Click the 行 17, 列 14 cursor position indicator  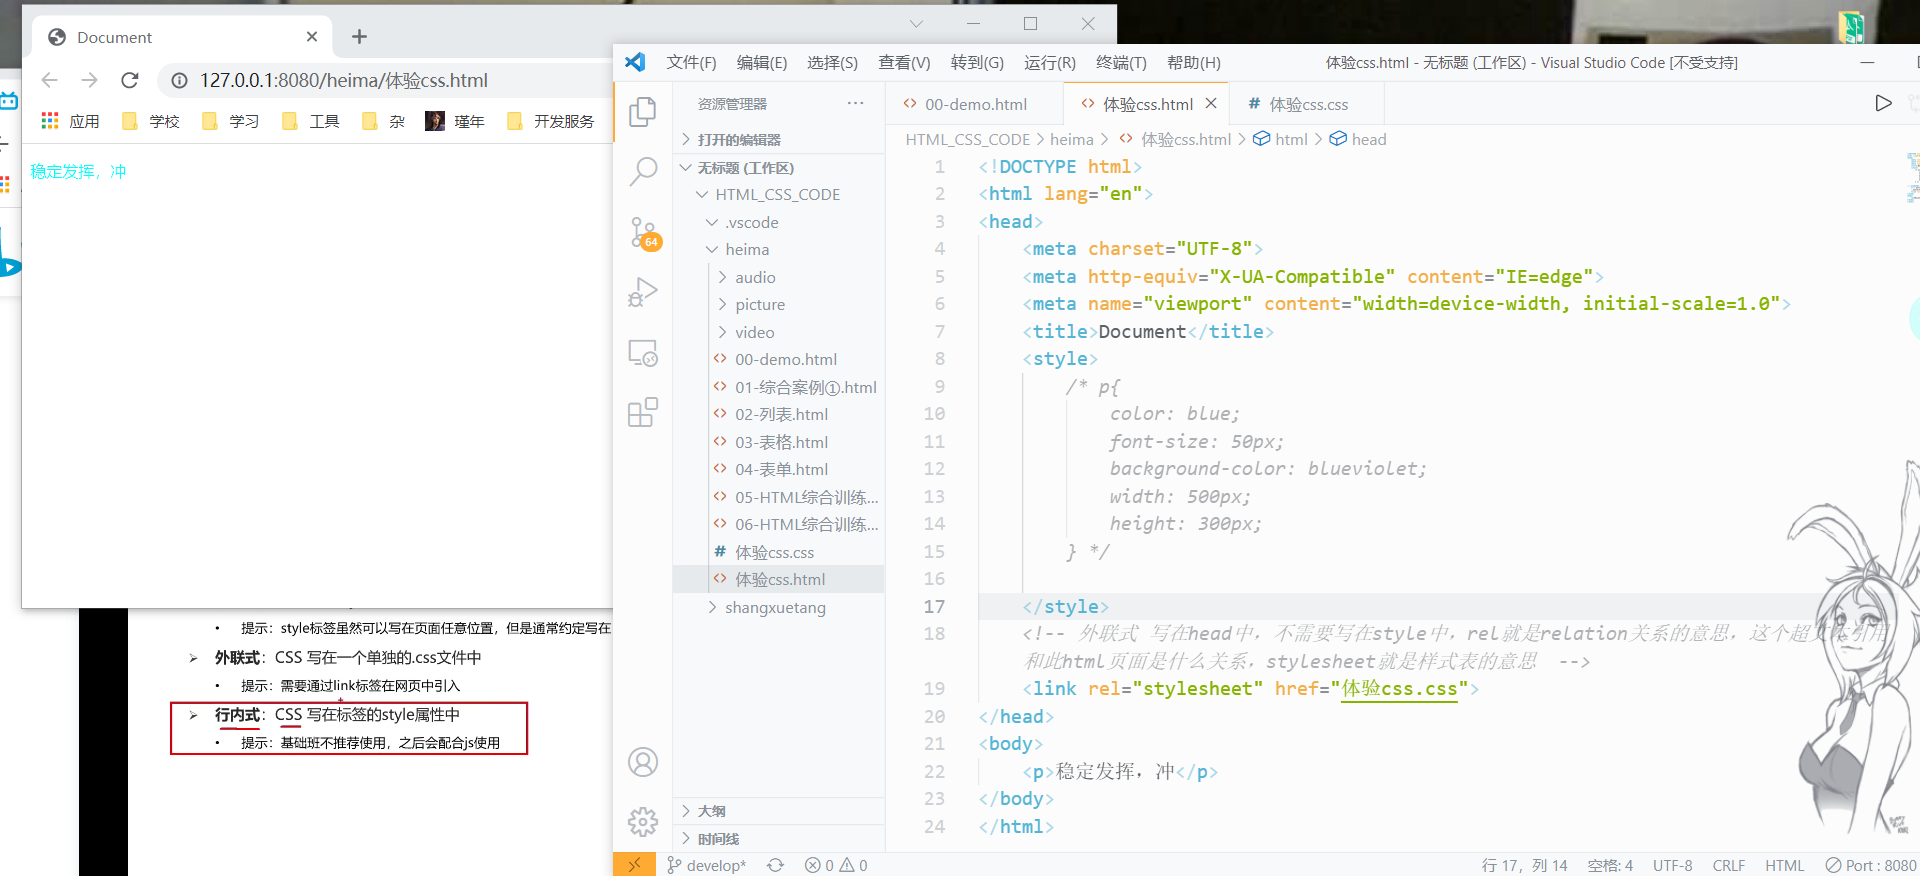point(1524,865)
